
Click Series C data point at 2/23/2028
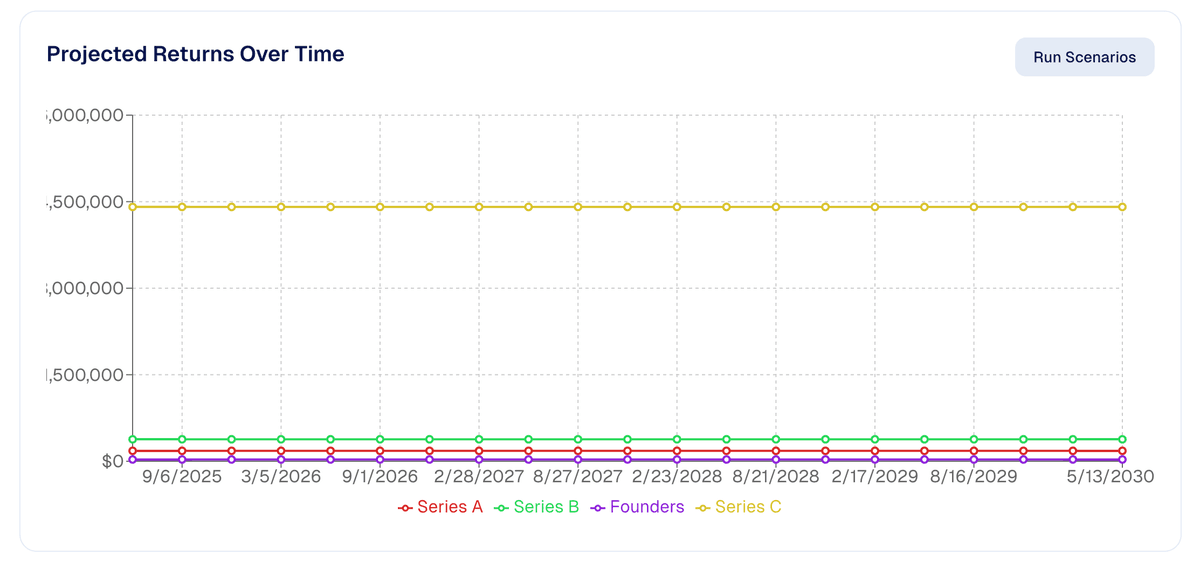[x=677, y=207]
